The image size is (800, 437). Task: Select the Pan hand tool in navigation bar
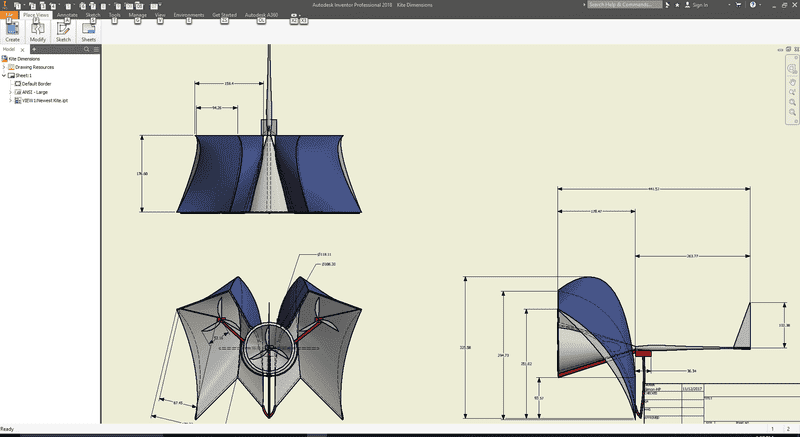[790, 82]
